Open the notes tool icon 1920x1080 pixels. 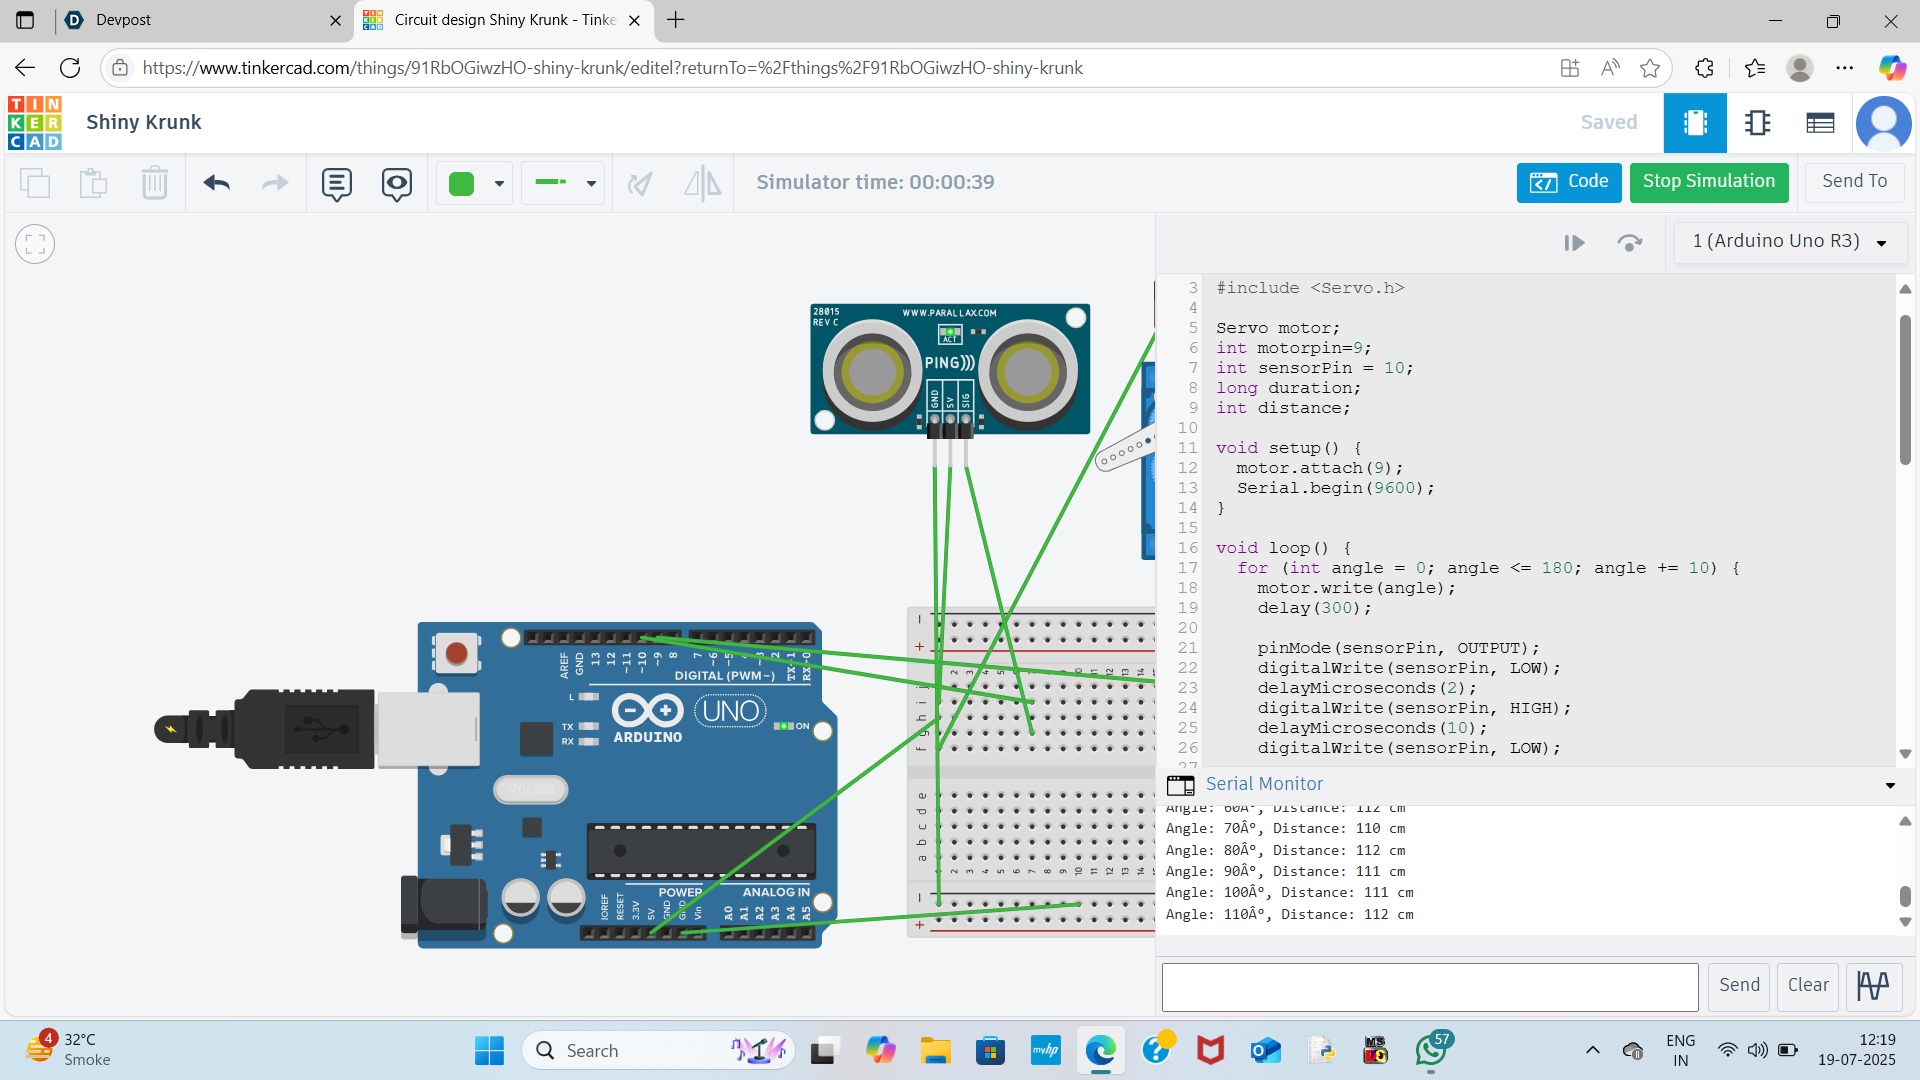click(x=337, y=183)
